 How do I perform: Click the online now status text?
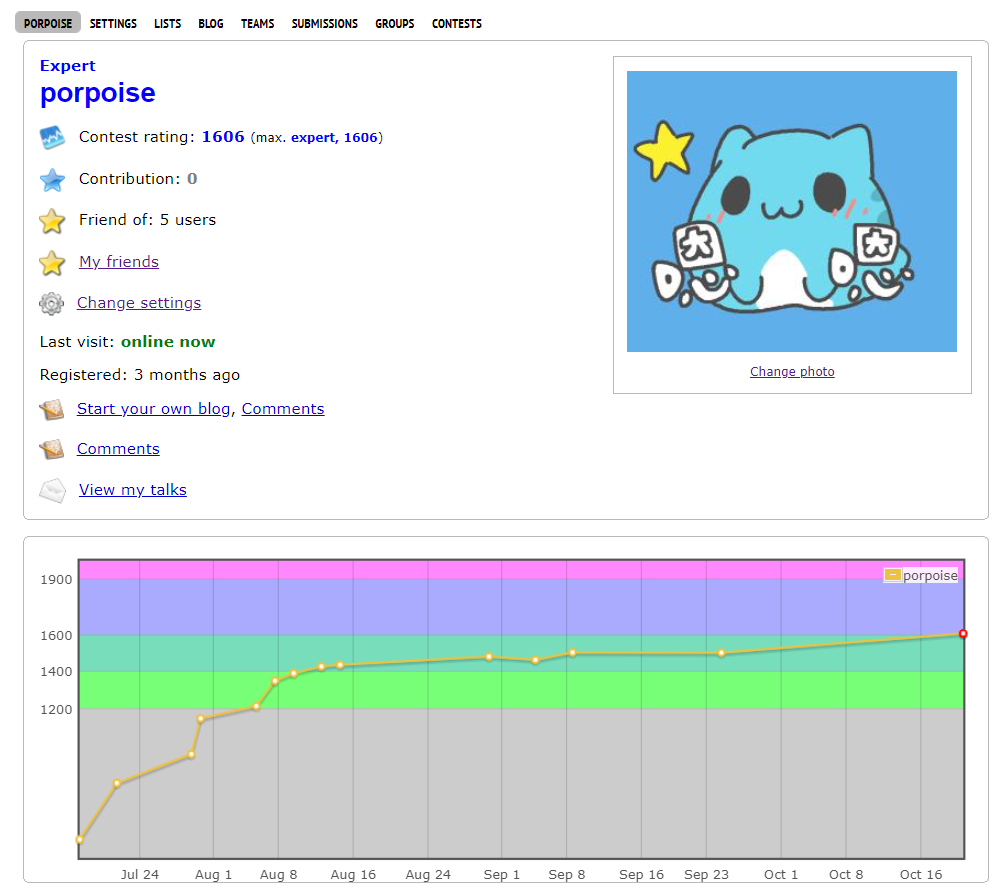(x=168, y=342)
